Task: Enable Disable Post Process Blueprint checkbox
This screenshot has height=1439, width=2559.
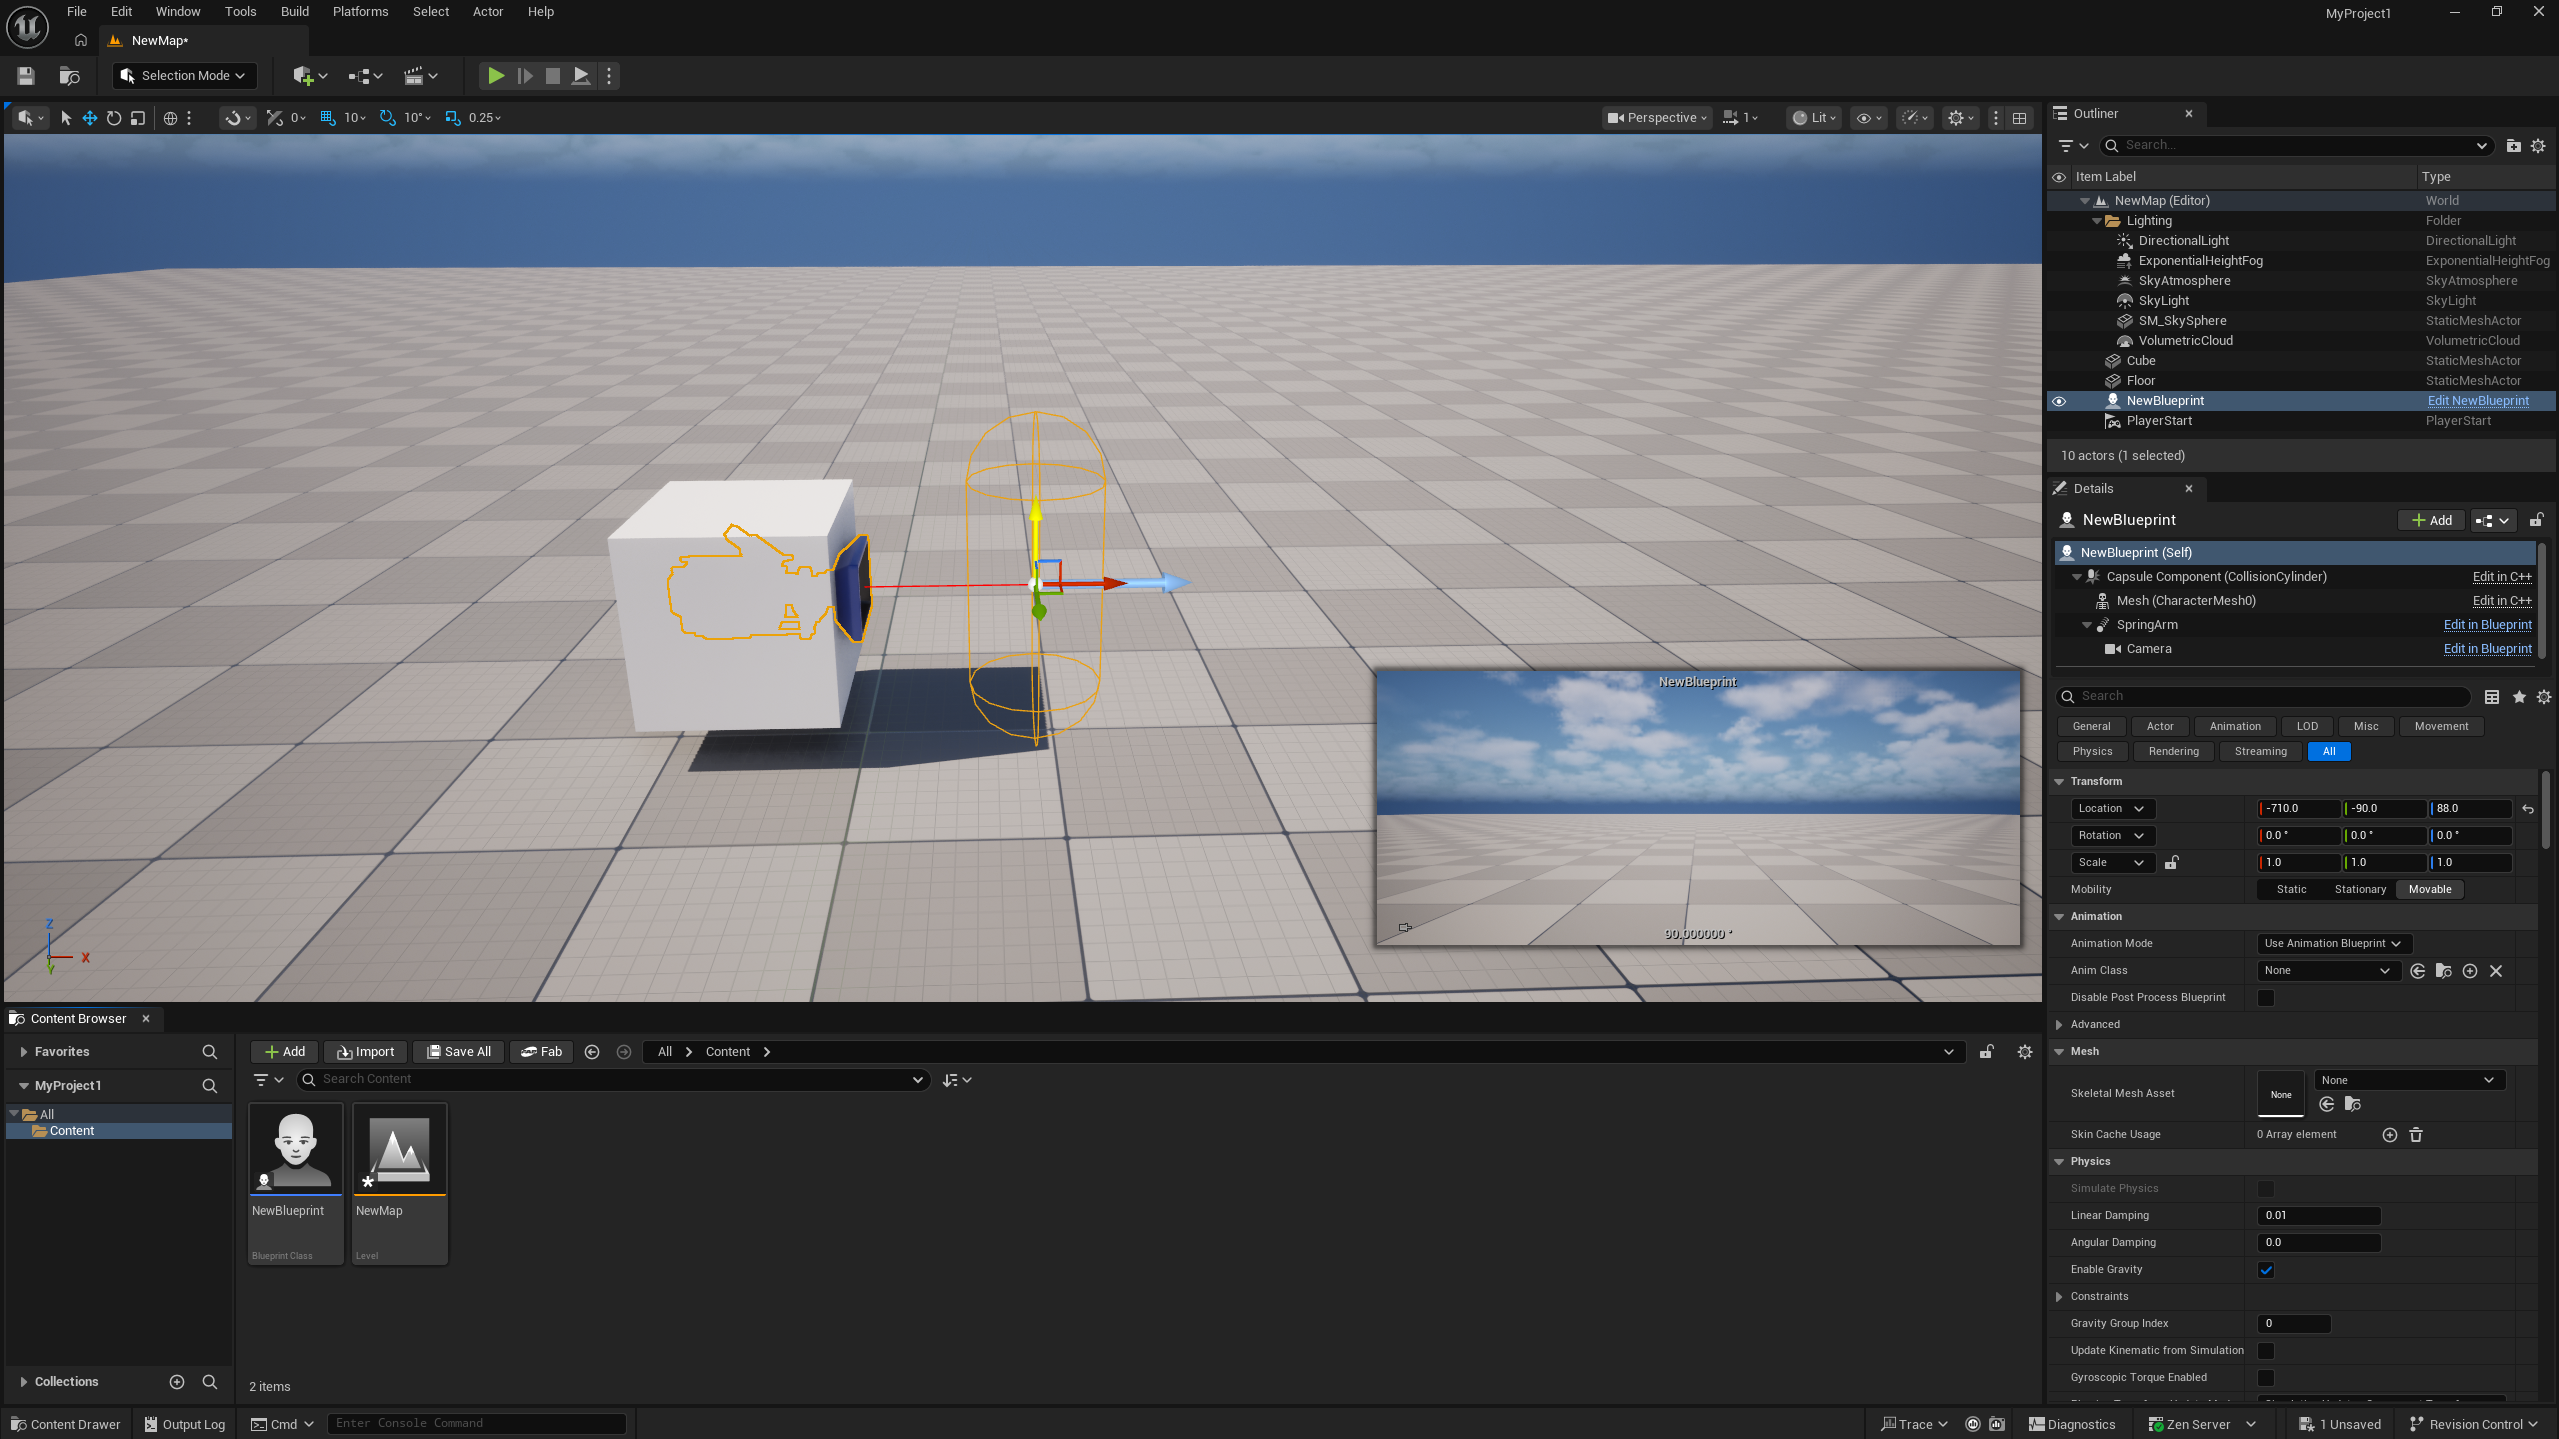Action: [x=2266, y=998]
